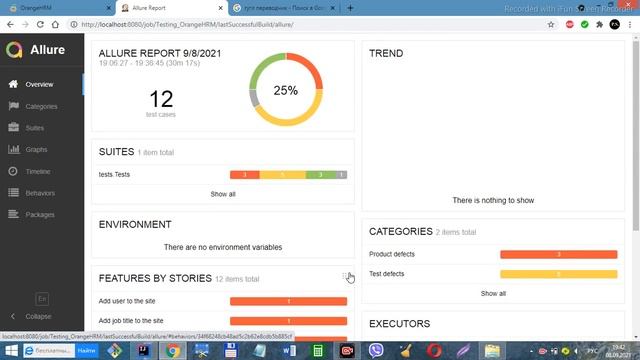Viewport: 640px width, 360px height.
Task: Go back with the browser back arrow
Action: pyautogui.click(x=10, y=24)
